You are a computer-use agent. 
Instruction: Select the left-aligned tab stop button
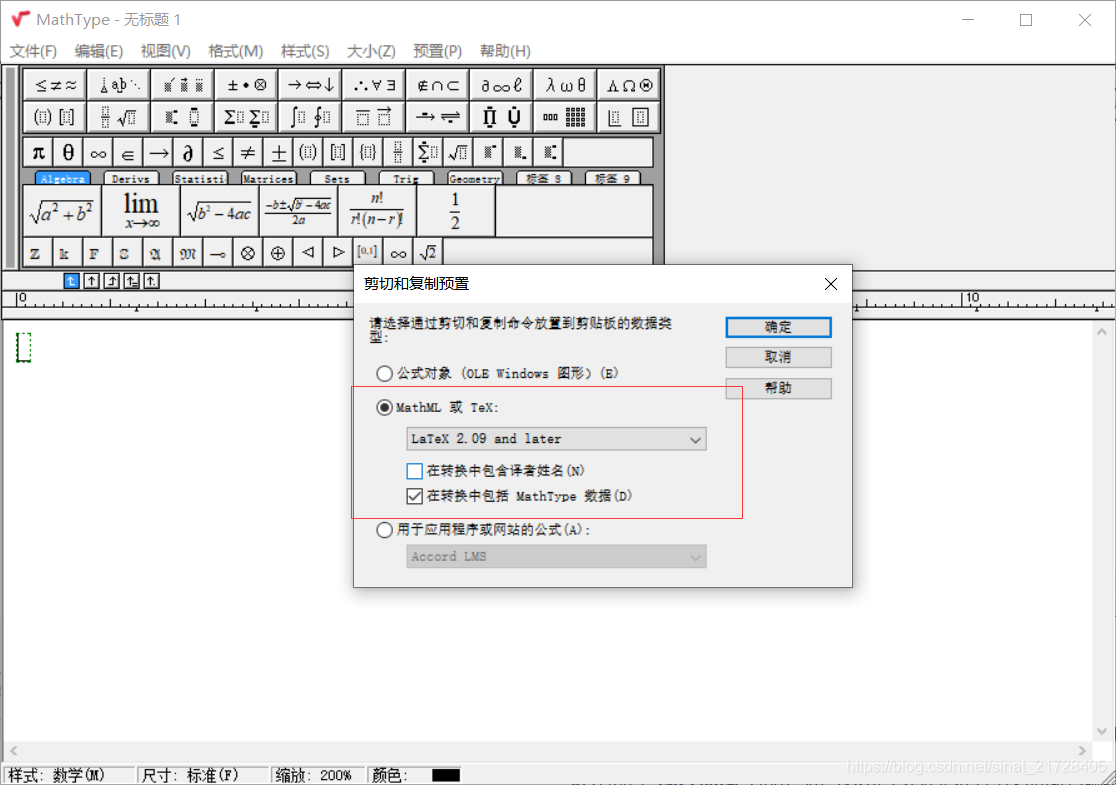point(71,281)
